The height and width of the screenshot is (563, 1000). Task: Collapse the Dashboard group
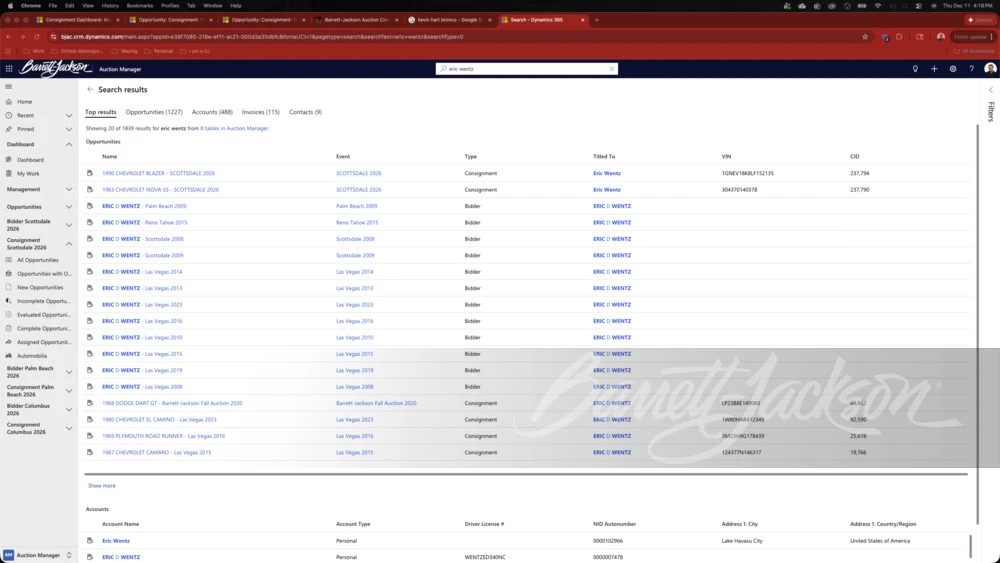(x=69, y=145)
